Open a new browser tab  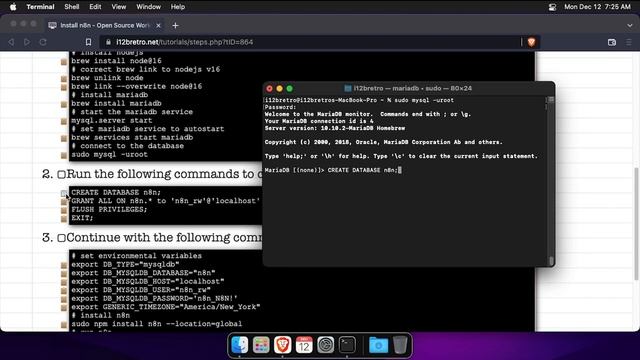coord(175,25)
